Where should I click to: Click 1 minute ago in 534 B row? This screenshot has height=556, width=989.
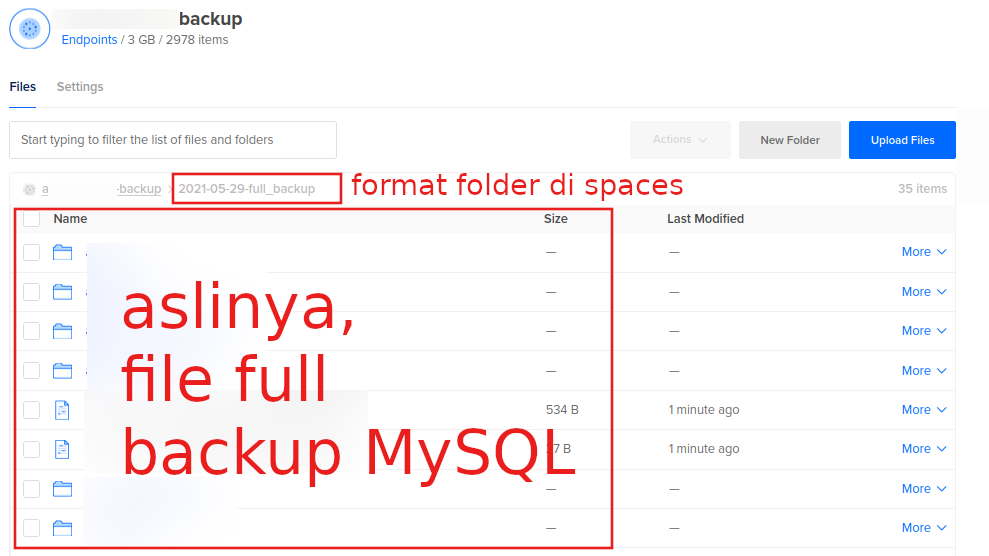click(x=704, y=410)
